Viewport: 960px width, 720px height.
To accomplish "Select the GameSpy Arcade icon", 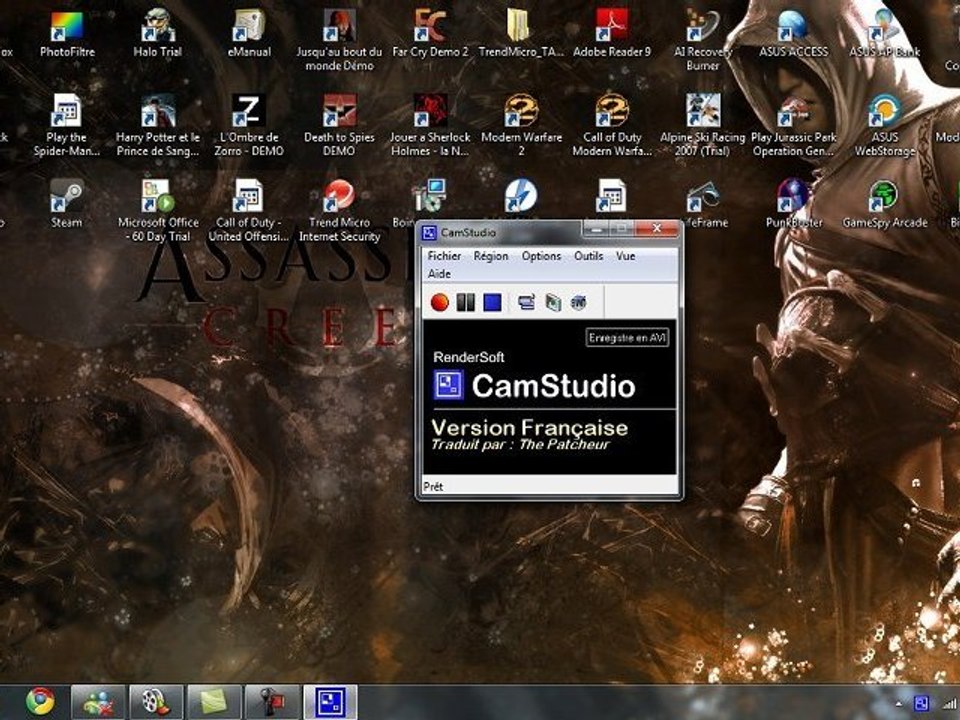I will 885,204.
